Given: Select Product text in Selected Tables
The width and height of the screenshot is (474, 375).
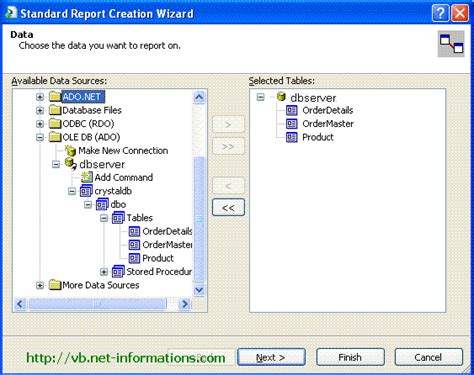Looking at the screenshot, I should point(318,137).
